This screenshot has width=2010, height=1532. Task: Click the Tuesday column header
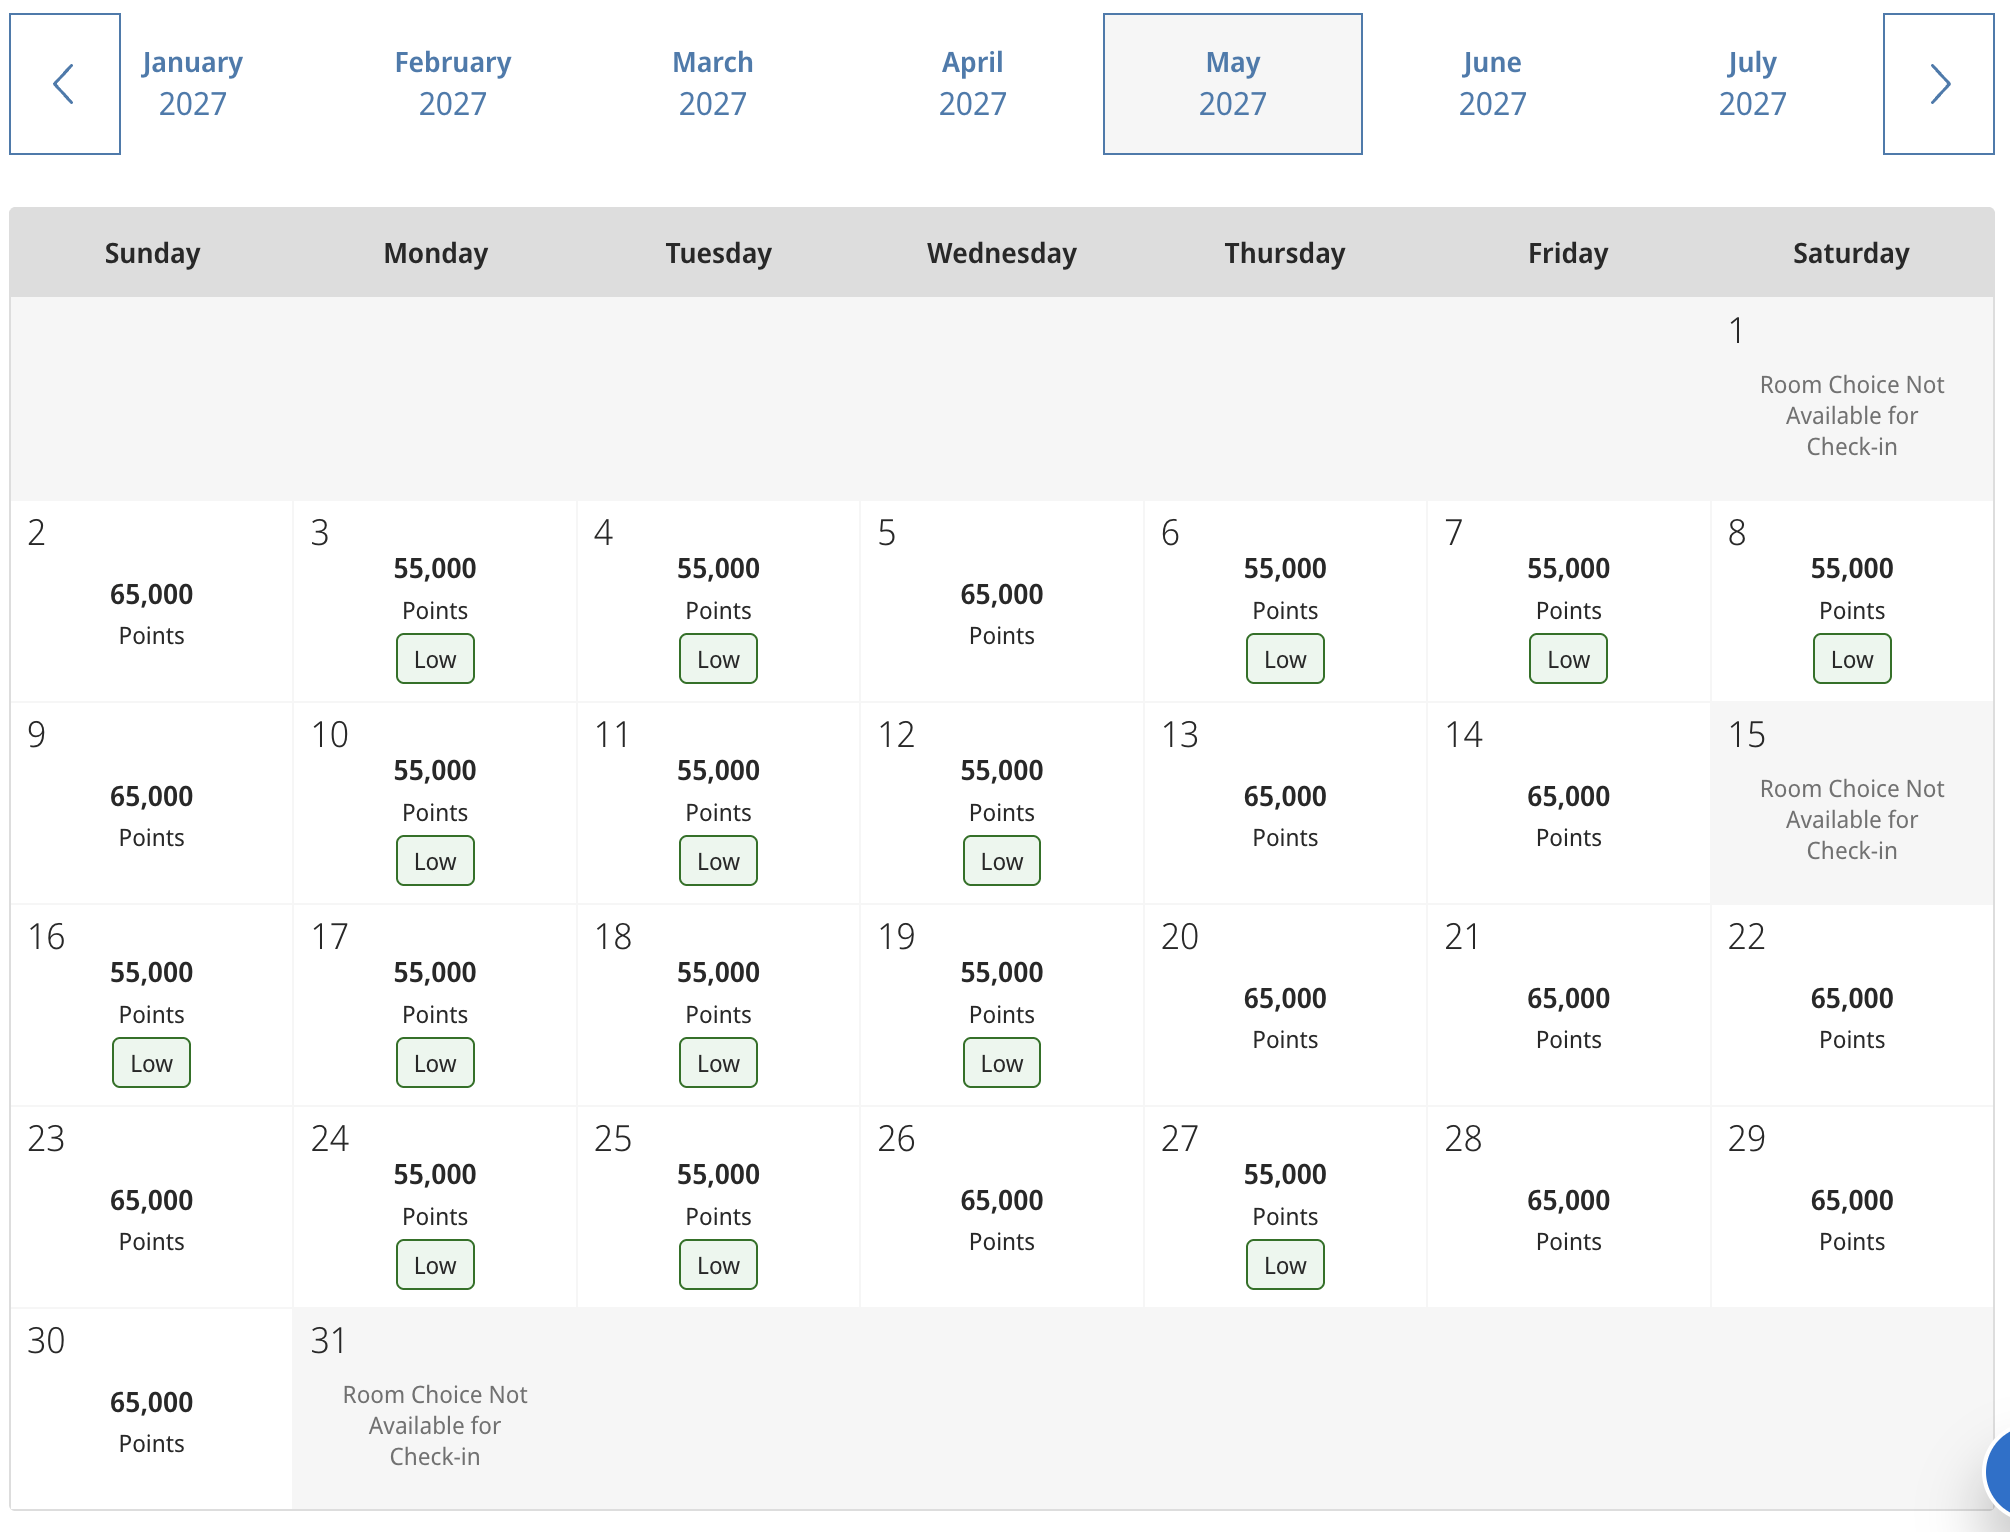[718, 253]
